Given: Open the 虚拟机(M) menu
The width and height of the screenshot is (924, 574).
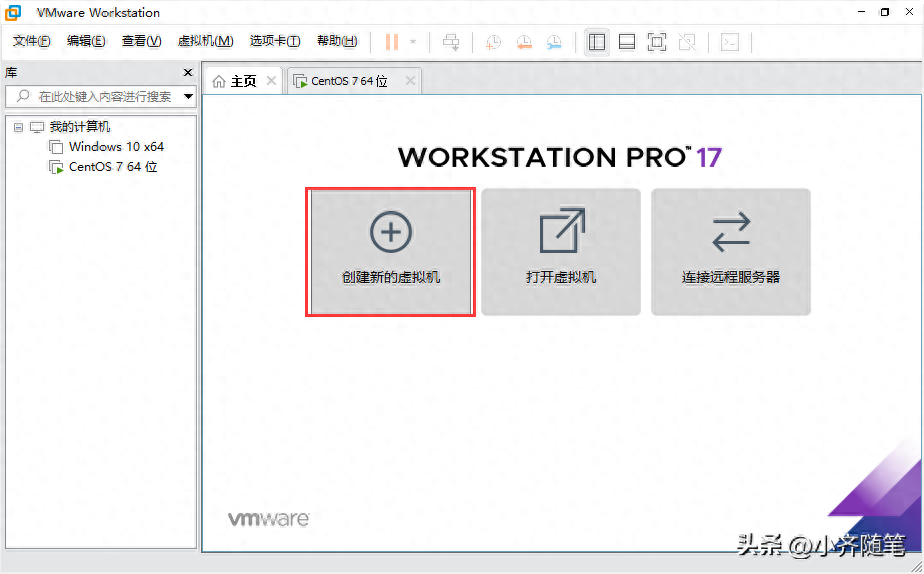Looking at the screenshot, I should pyautogui.click(x=206, y=41).
